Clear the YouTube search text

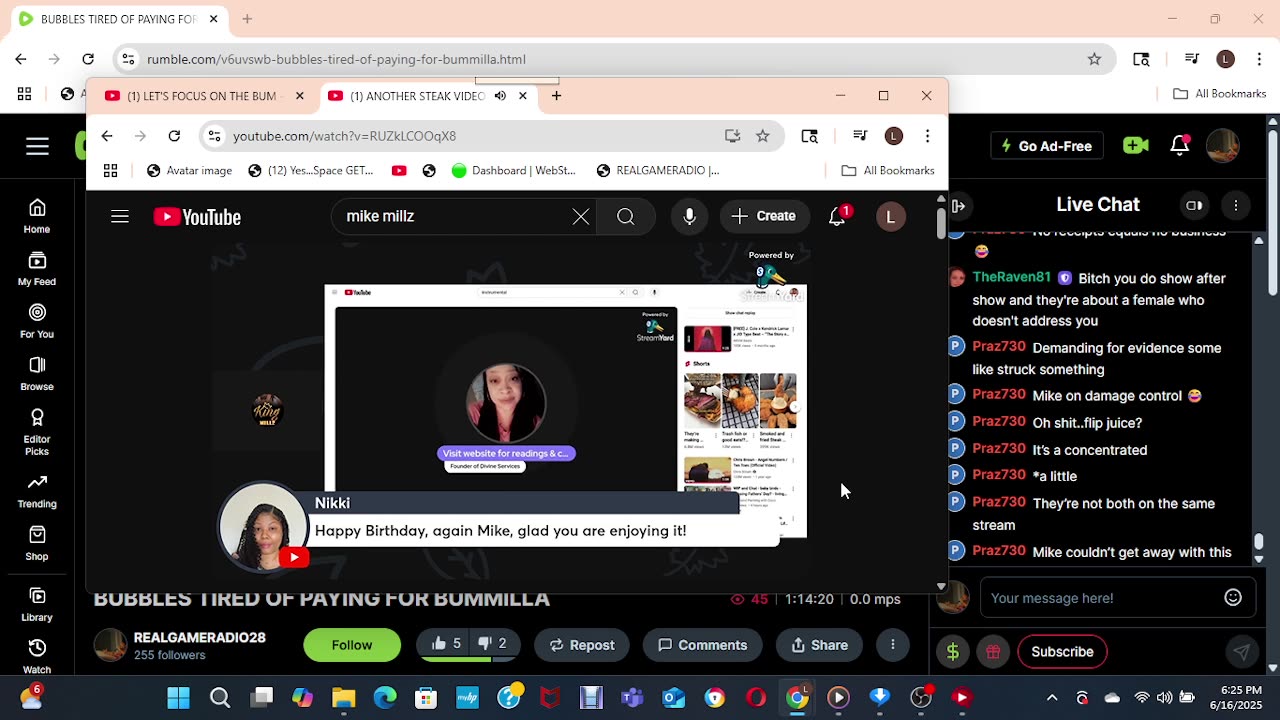click(581, 217)
